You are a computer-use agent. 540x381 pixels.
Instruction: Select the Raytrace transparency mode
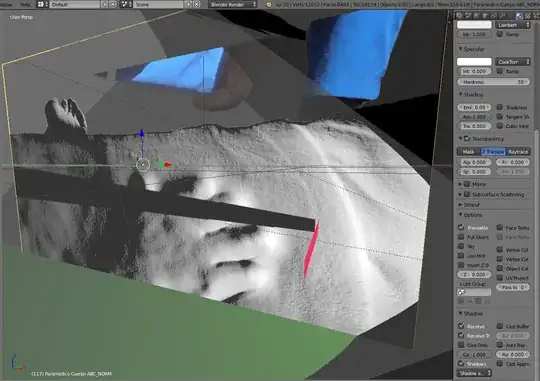click(518, 152)
